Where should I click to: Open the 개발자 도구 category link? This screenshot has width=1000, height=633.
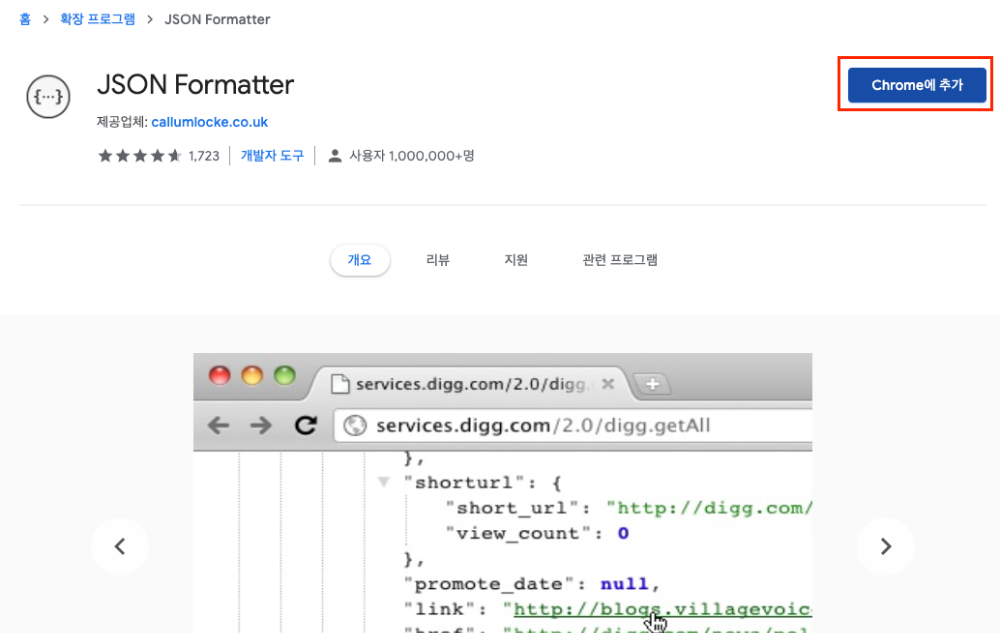272,156
